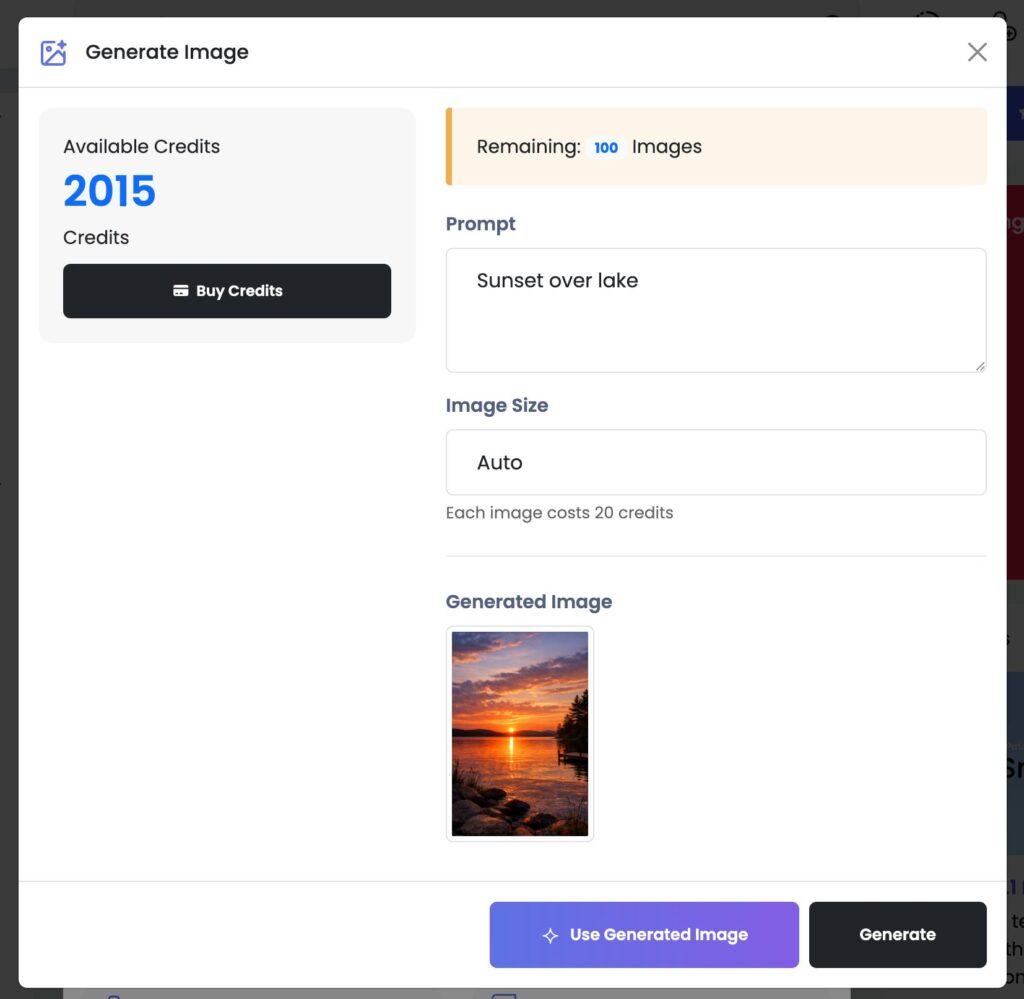The height and width of the screenshot is (999, 1024).
Task: Click the Prompt field label
Action: pyautogui.click(x=481, y=224)
